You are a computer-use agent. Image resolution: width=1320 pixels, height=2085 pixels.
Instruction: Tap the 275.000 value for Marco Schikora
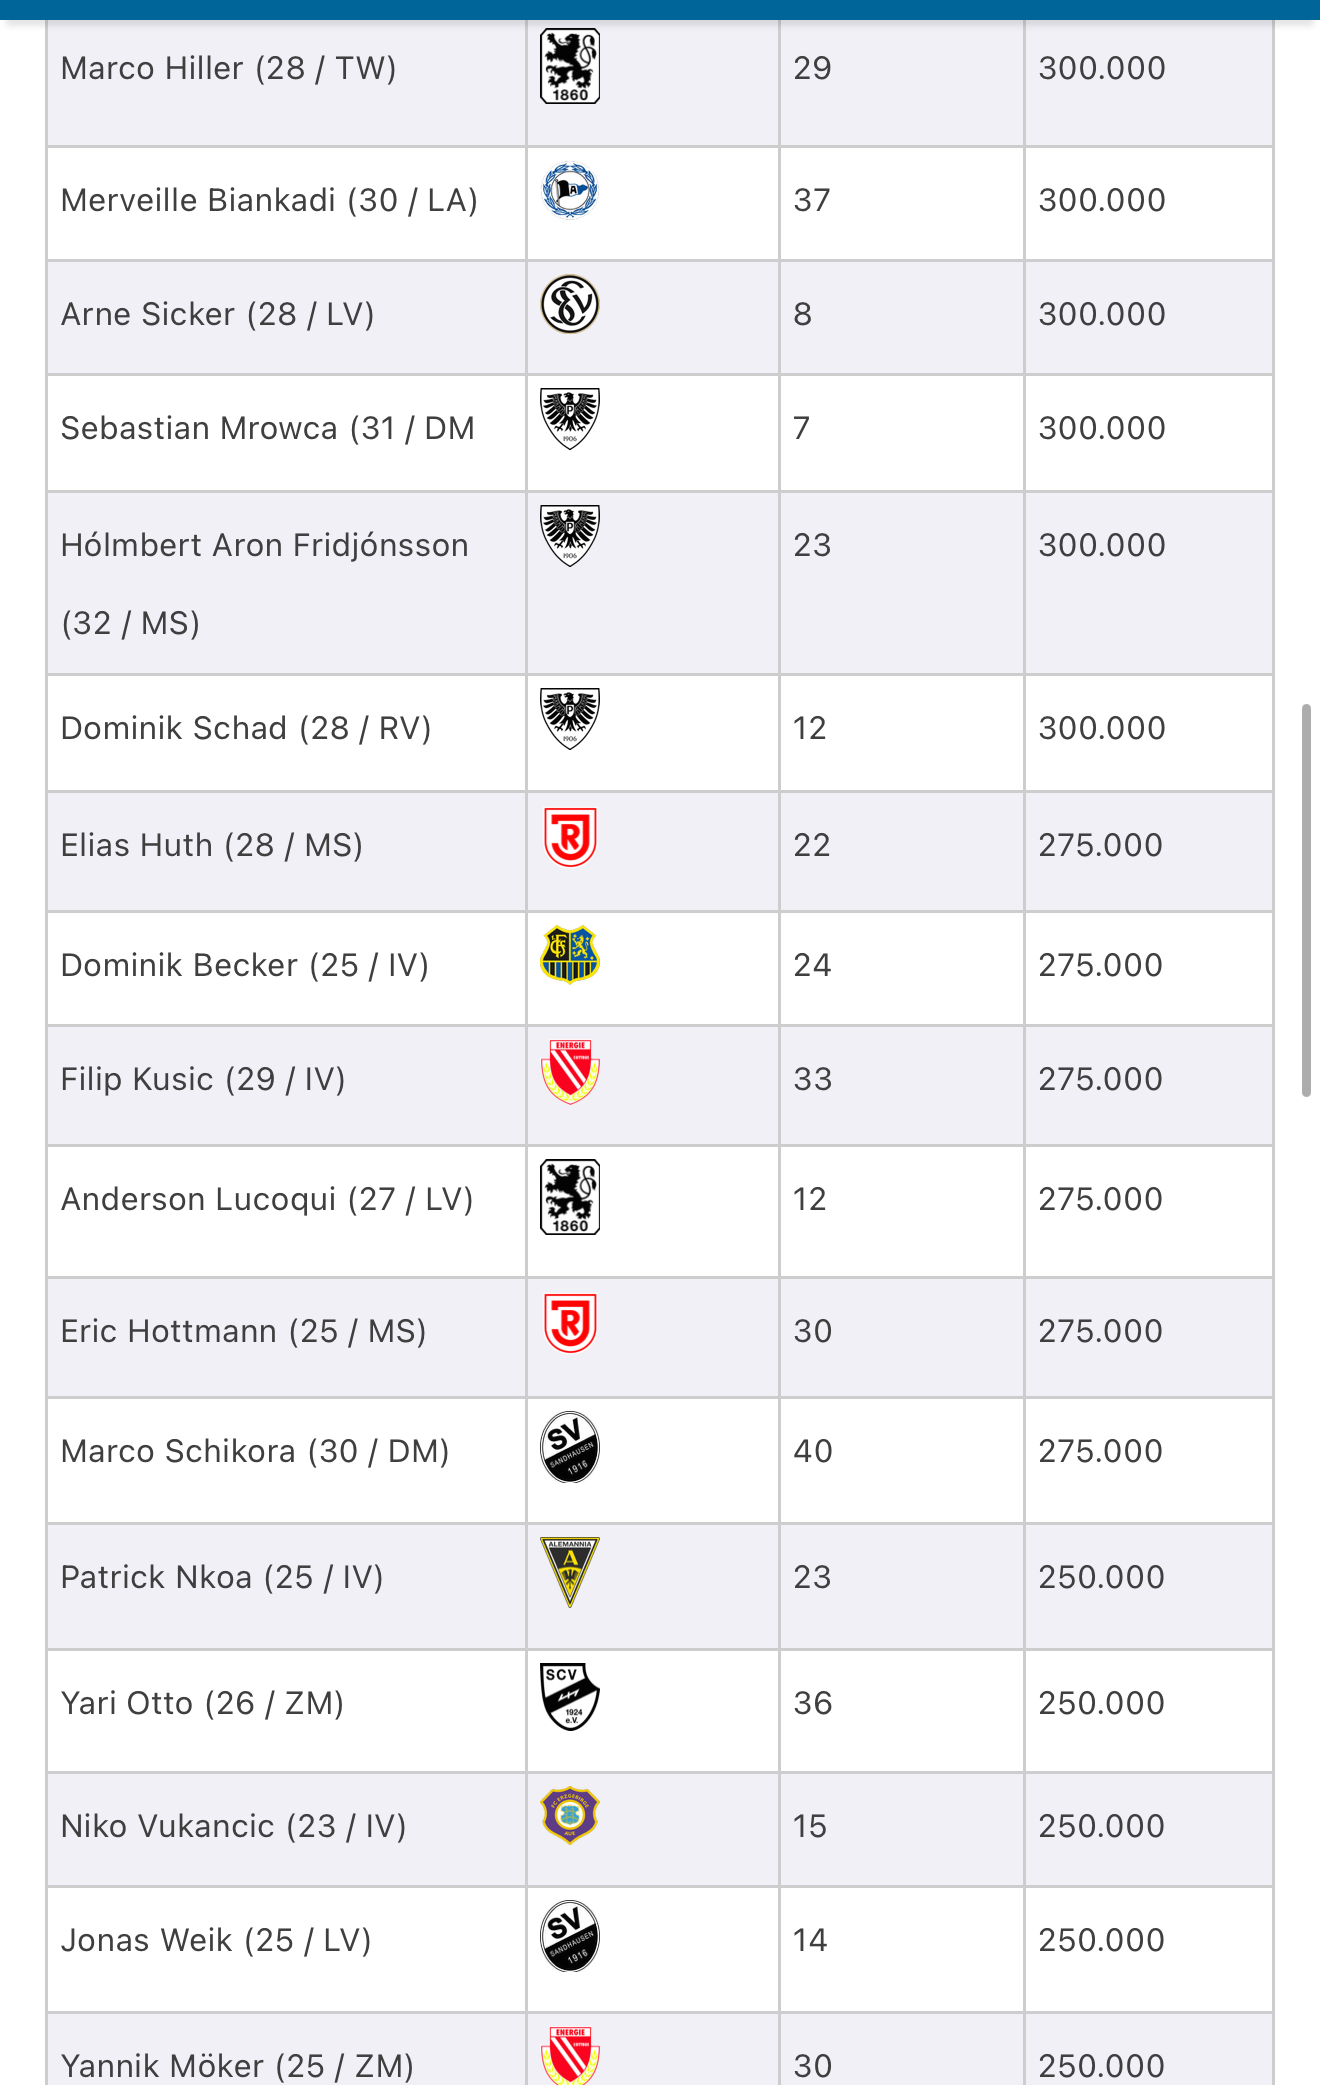point(1101,1451)
